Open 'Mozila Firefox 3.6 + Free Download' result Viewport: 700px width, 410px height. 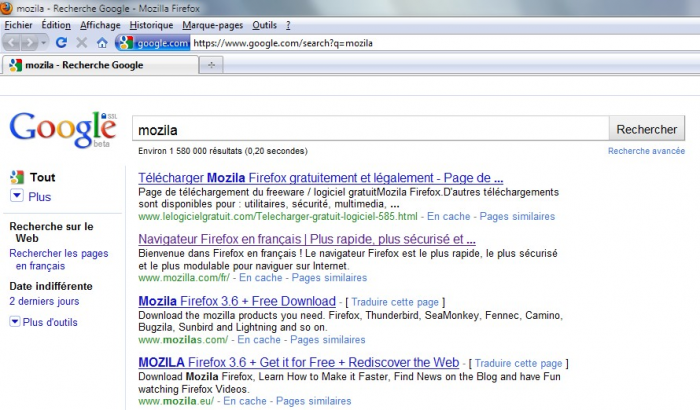coord(237,301)
